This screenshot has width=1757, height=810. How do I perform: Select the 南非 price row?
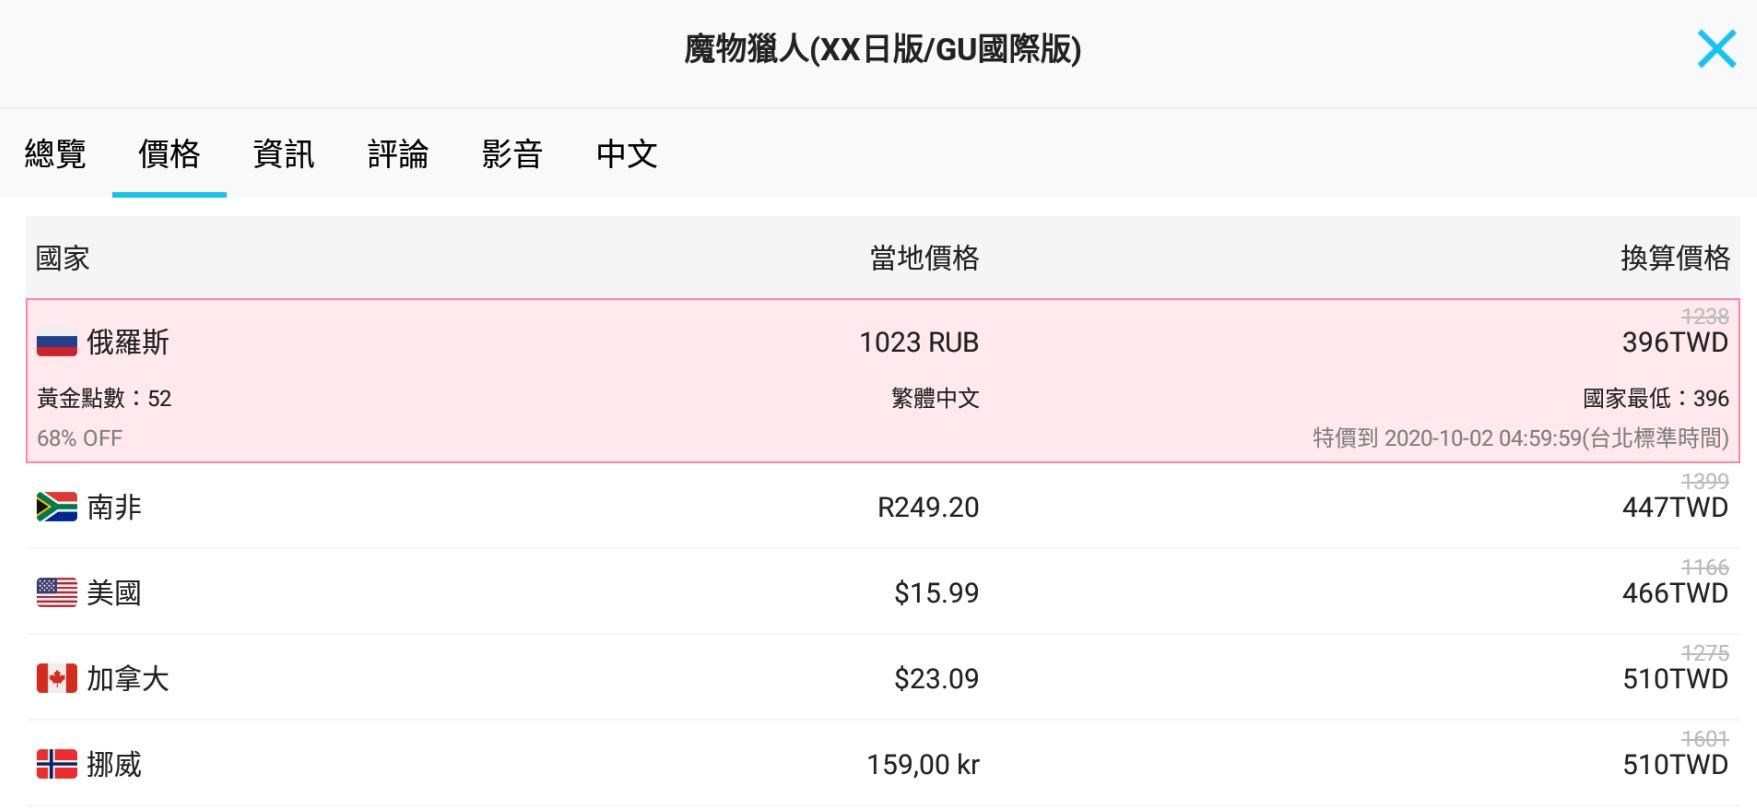point(880,507)
